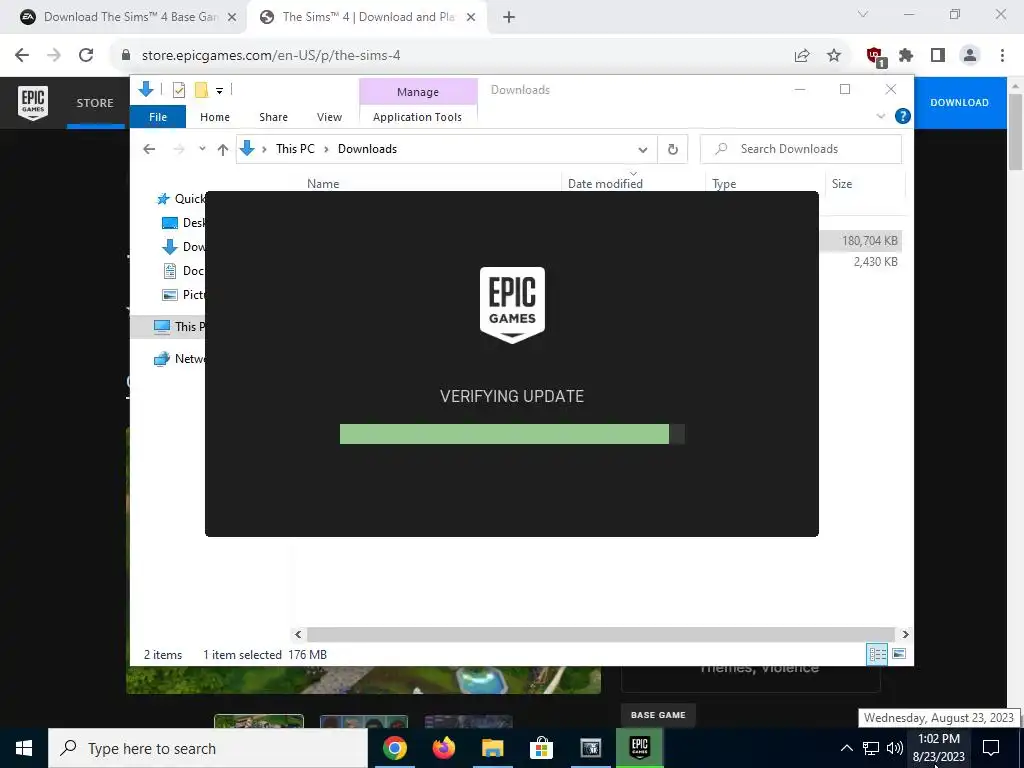The width and height of the screenshot is (1024, 768).
Task: Open the Home ribbon tab in File Explorer
Action: (x=215, y=117)
